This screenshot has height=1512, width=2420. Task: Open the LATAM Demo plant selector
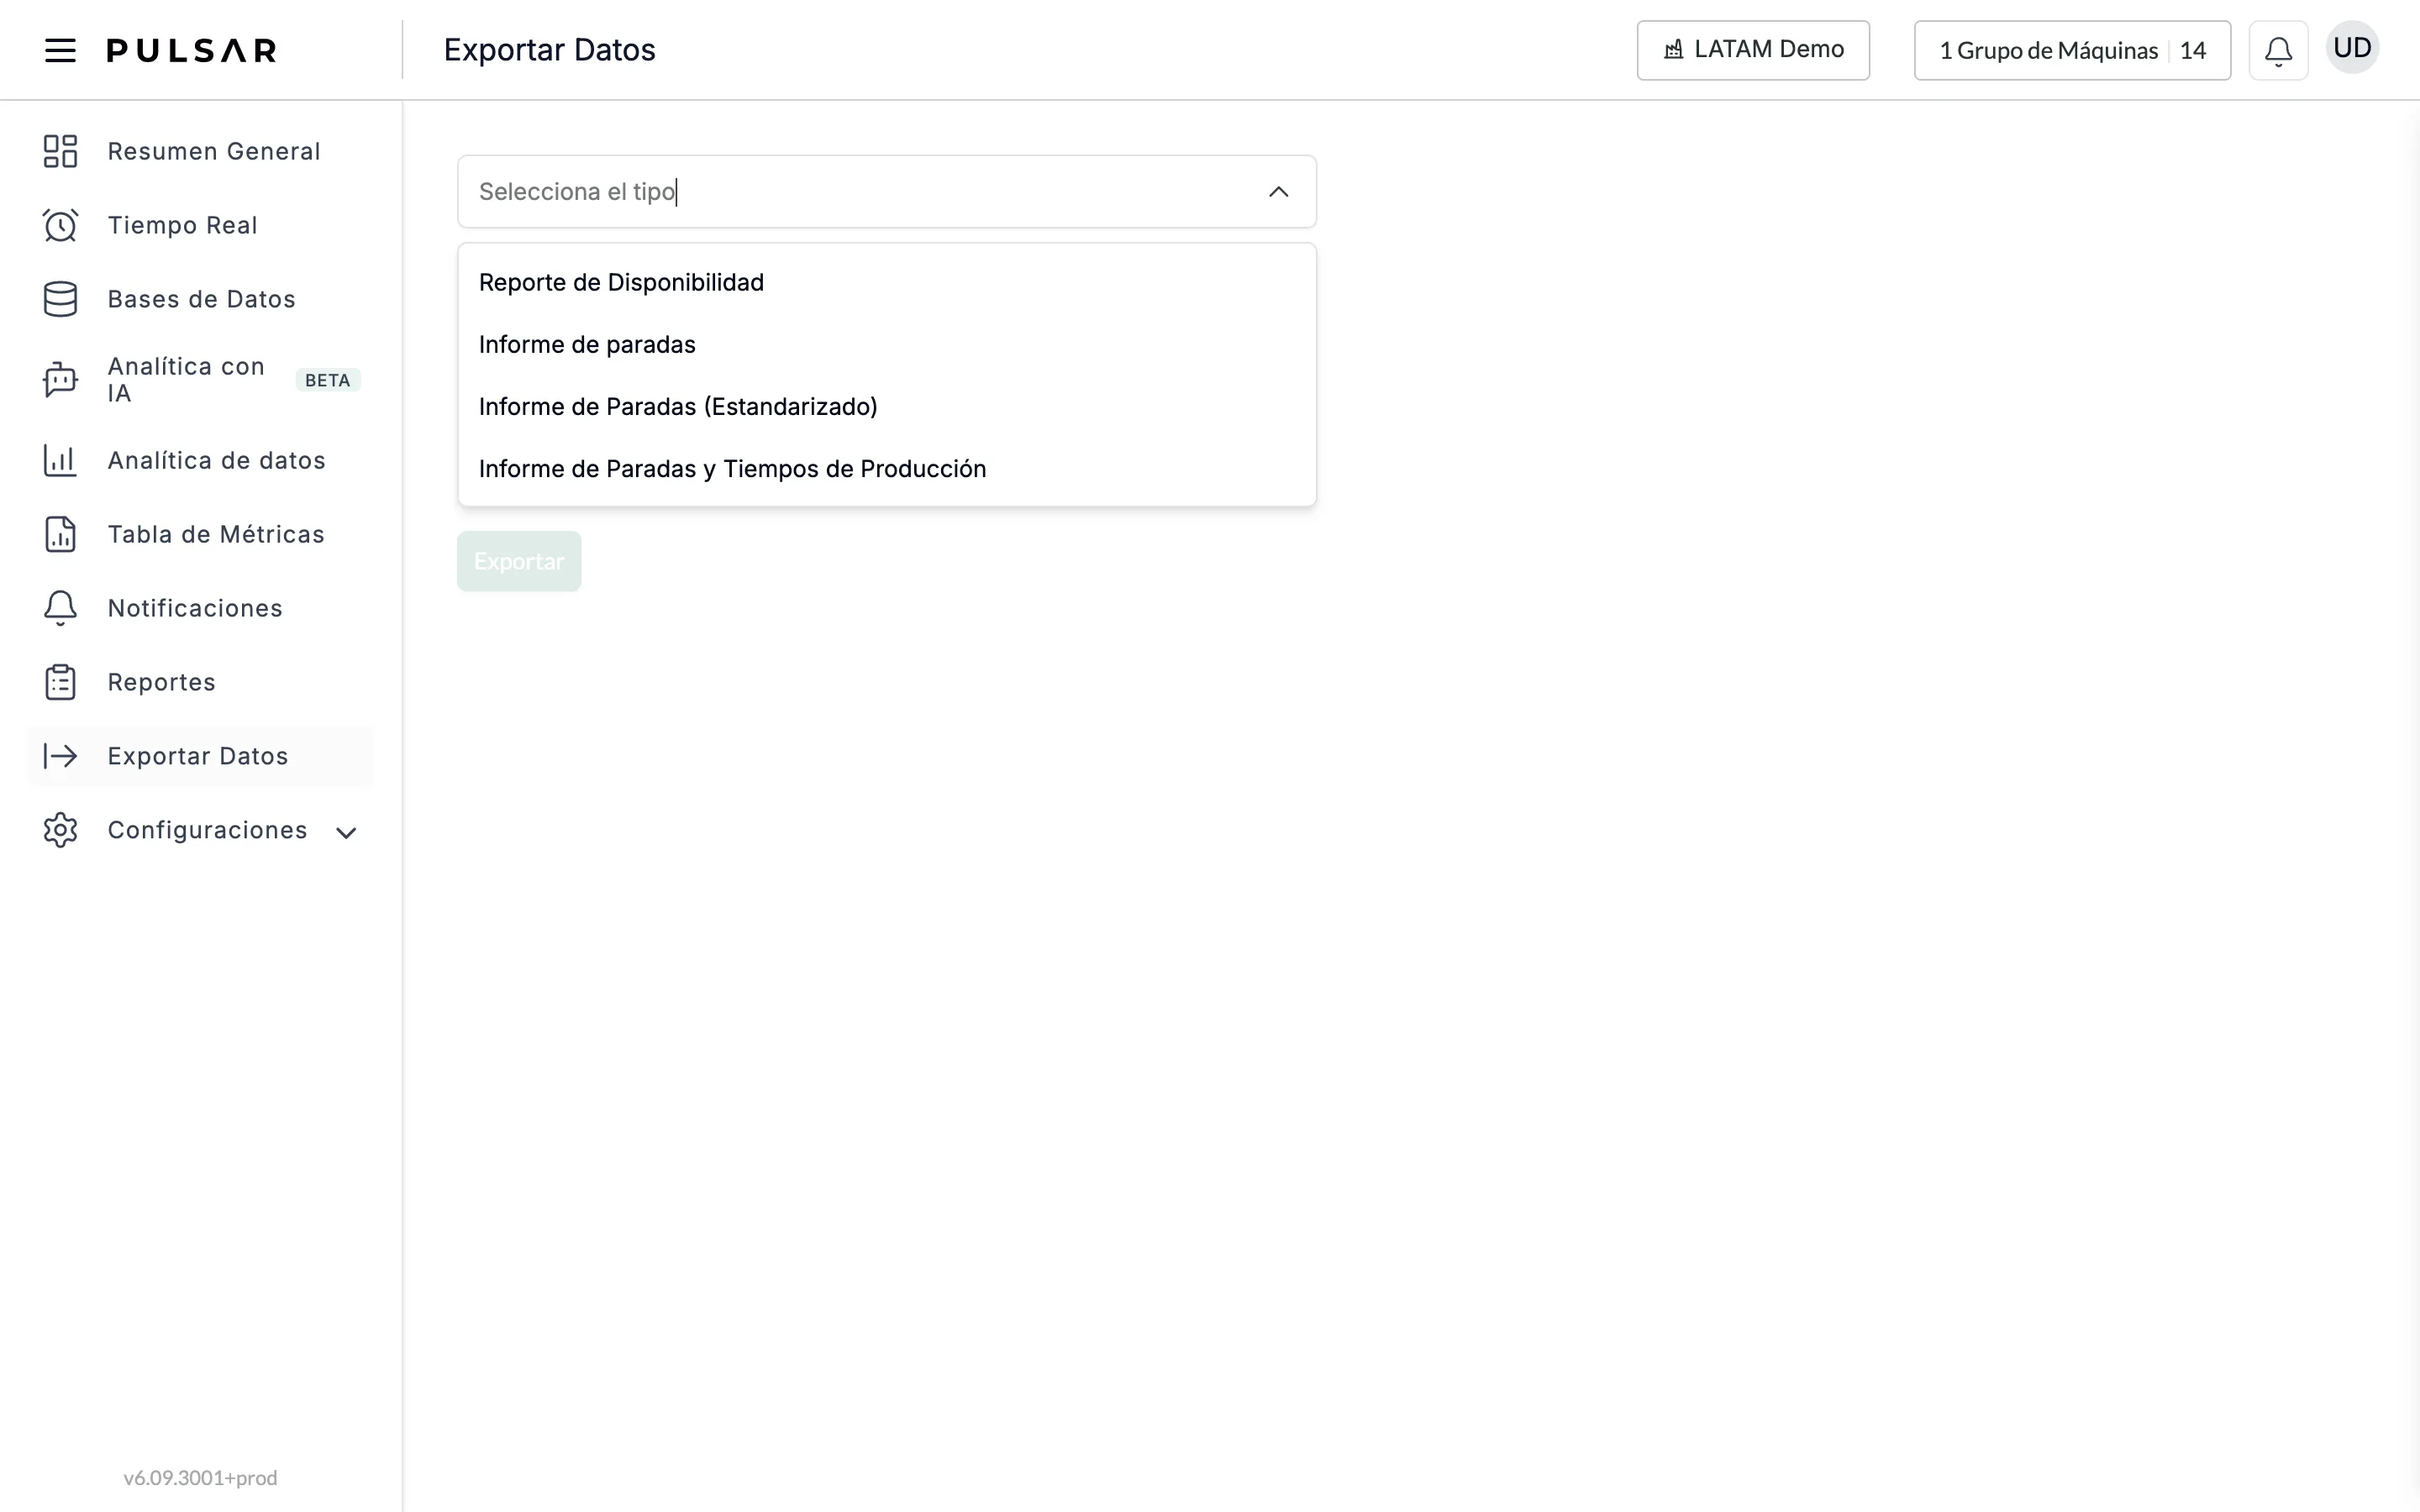tap(1753, 50)
